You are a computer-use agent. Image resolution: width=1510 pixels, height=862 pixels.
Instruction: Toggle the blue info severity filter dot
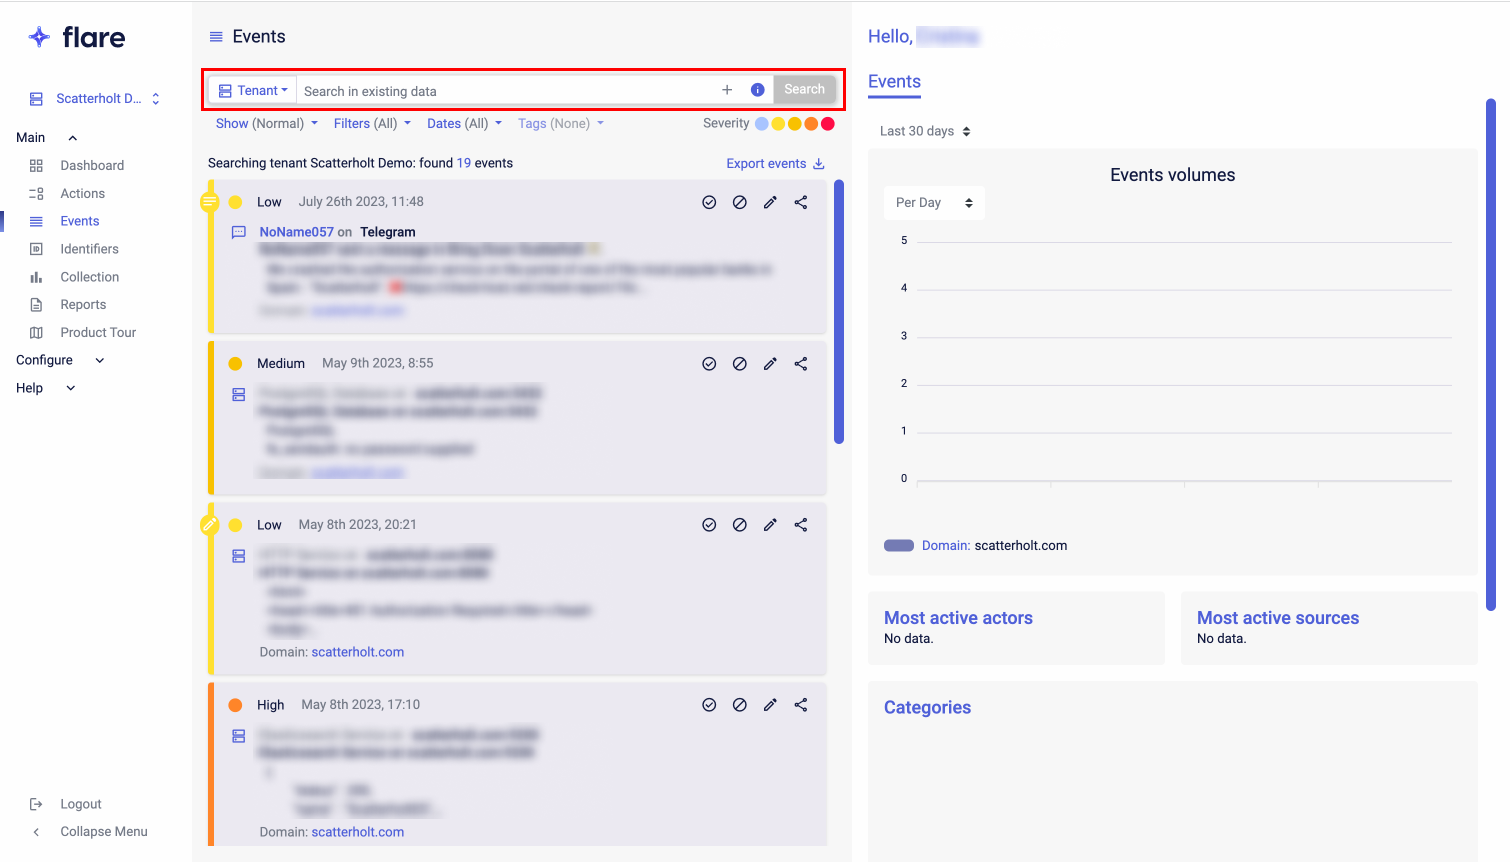[762, 124]
